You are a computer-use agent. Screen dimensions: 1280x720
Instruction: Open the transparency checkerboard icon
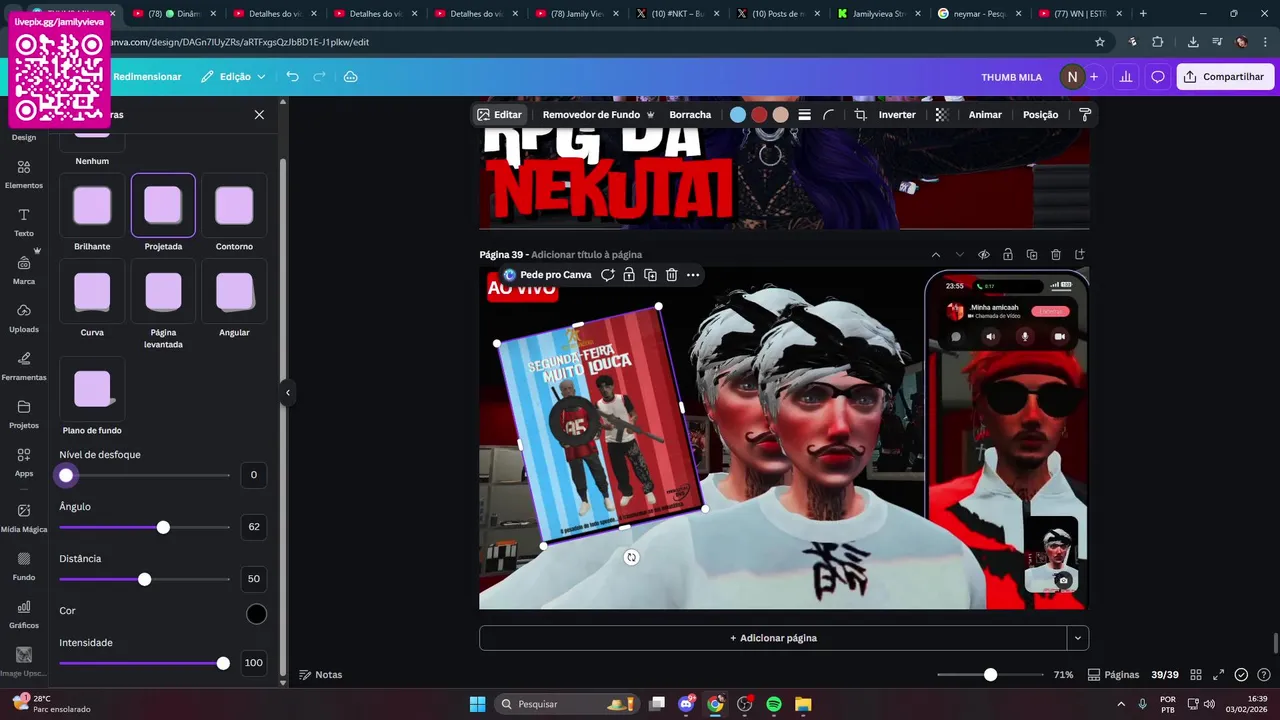click(941, 115)
